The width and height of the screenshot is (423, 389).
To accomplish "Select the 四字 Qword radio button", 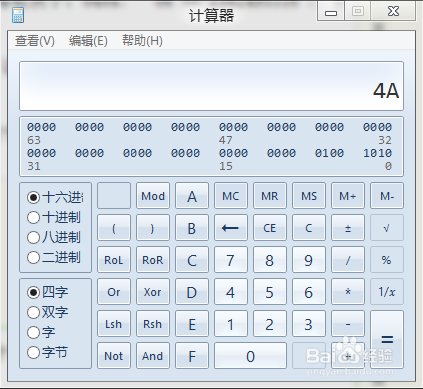I will pos(33,292).
